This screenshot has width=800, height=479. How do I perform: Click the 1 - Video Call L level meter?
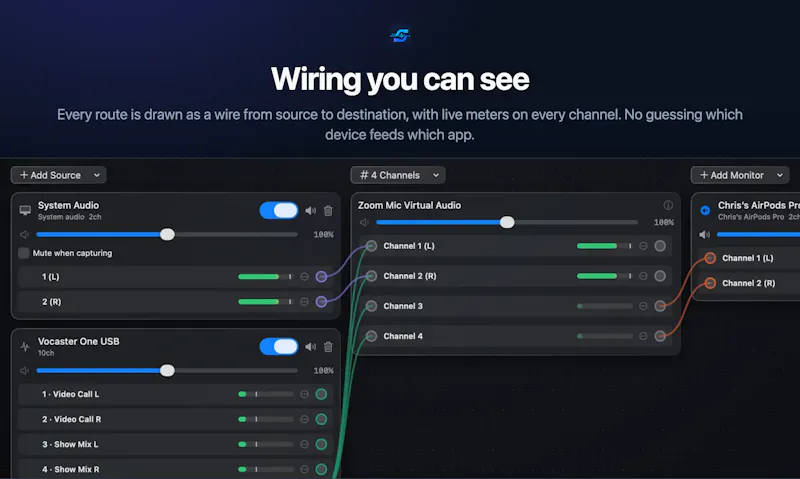point(265,394)
